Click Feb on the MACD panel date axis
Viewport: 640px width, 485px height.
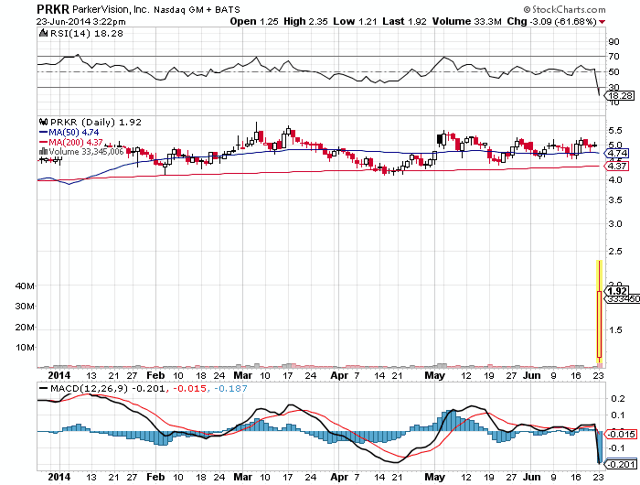(x=156, y=477)
